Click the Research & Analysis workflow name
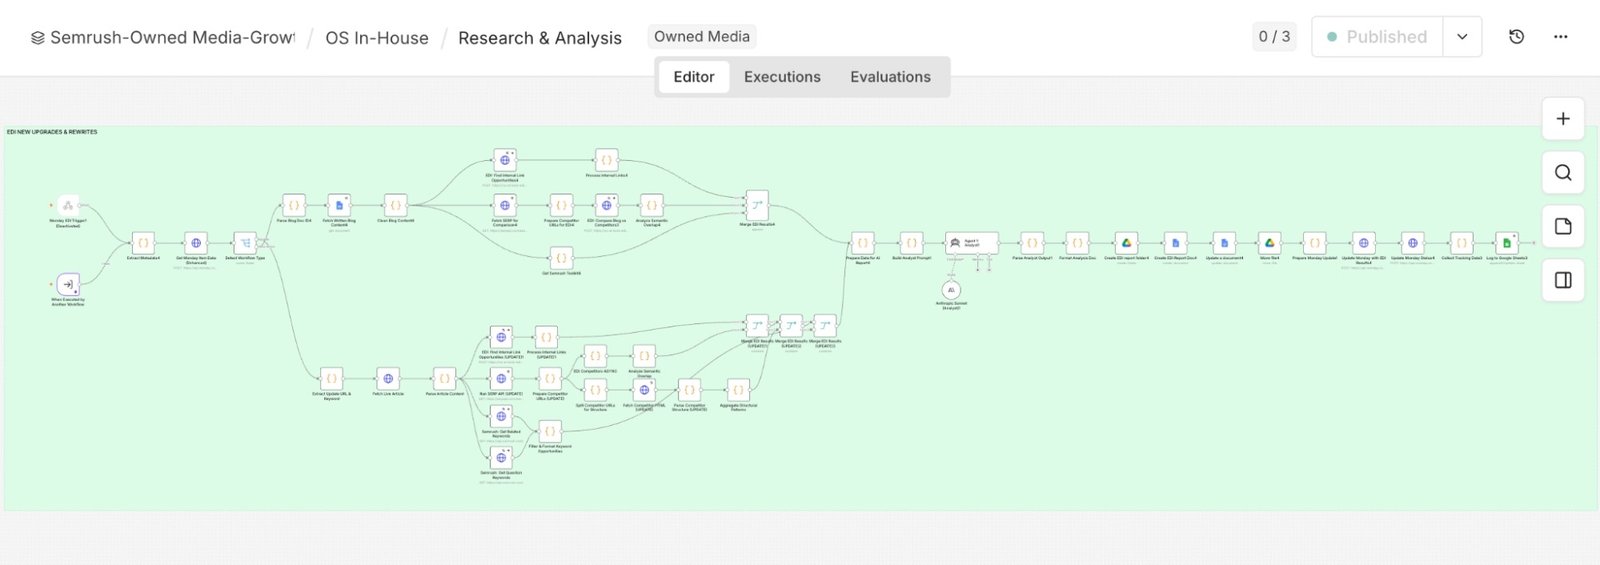The width and height of the screenshot is (1600, 565). tap(540, 38)
